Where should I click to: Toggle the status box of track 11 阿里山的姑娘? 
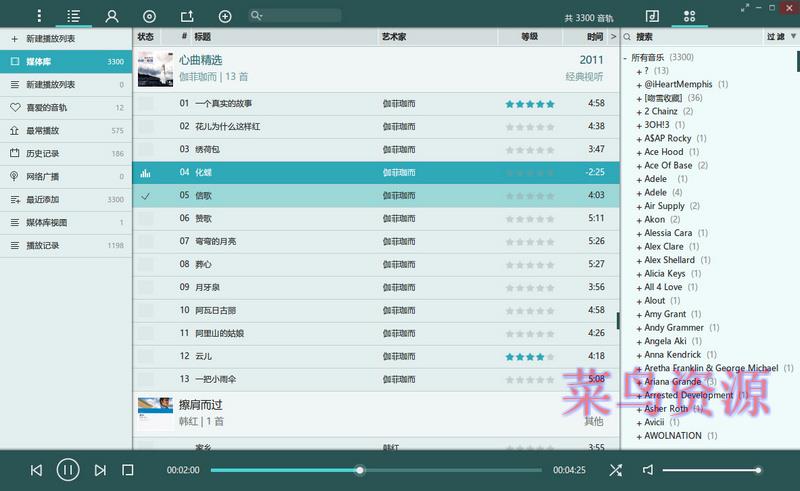click(x=146, y=333)
